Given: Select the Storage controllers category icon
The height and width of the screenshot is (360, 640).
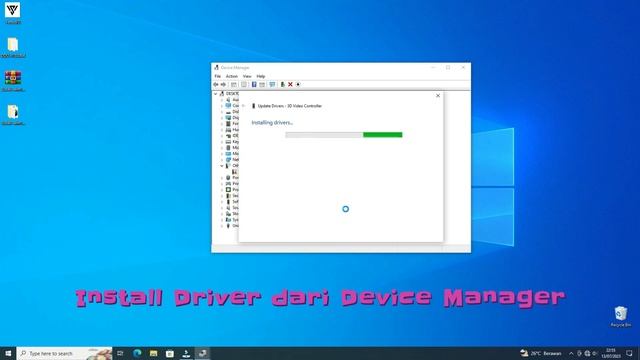Looking at the screenshot, I should [x=229, y=214].
